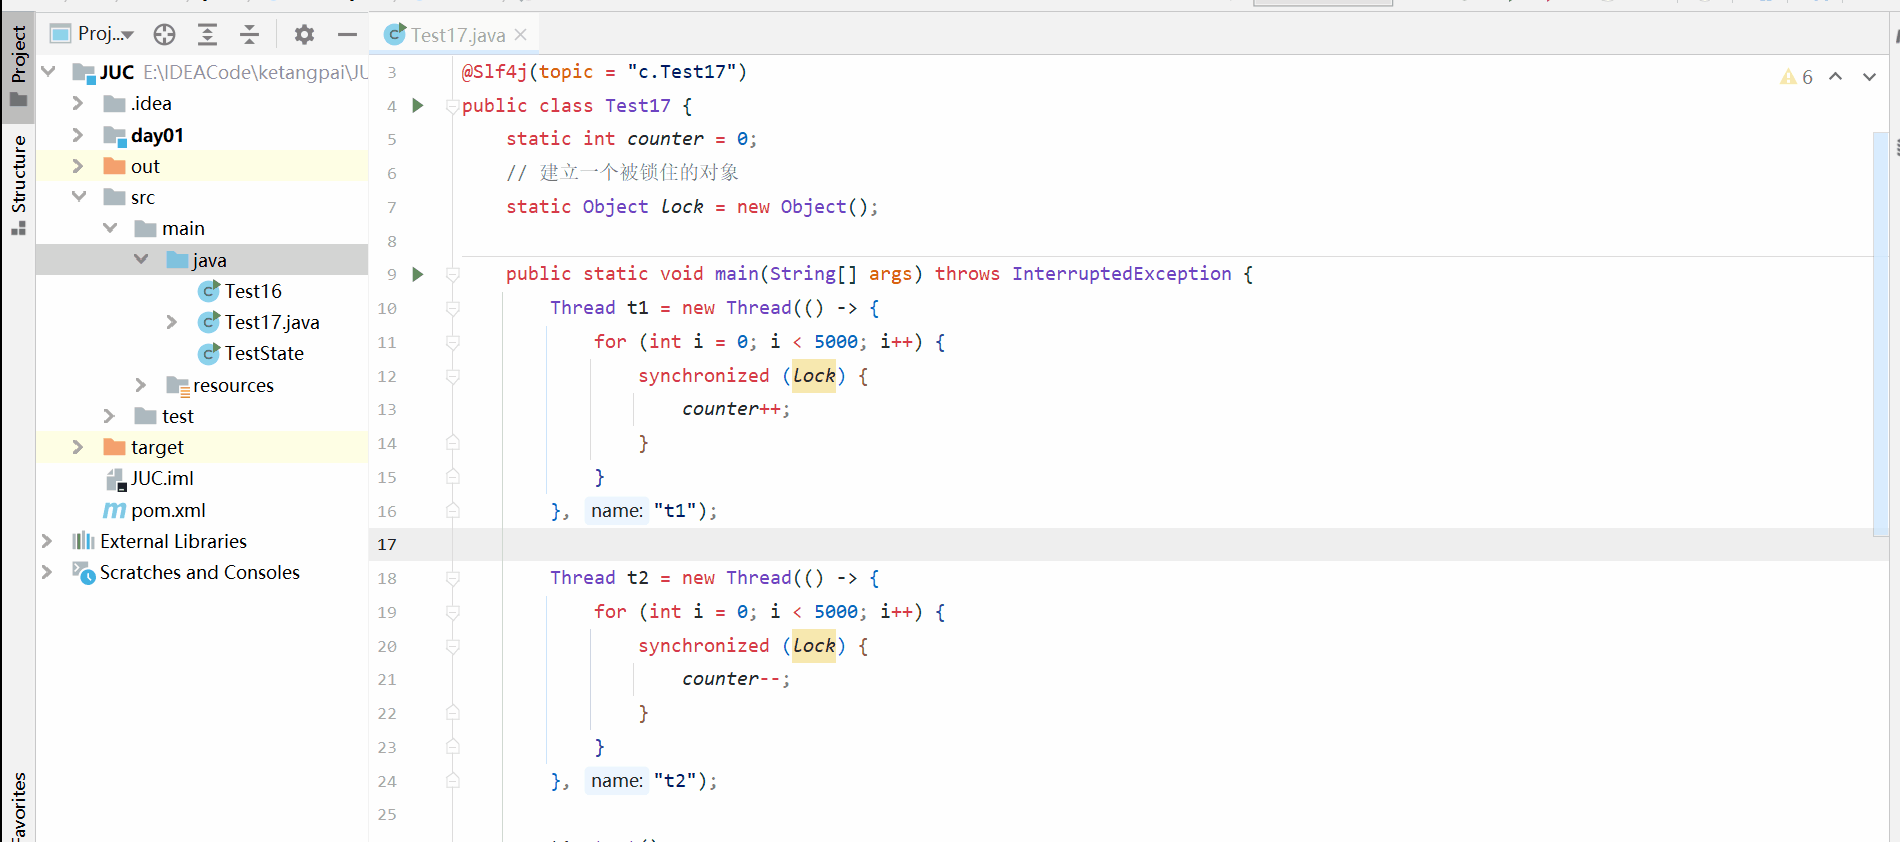Click the Select Opened File locate icon

tap(165, 35)
